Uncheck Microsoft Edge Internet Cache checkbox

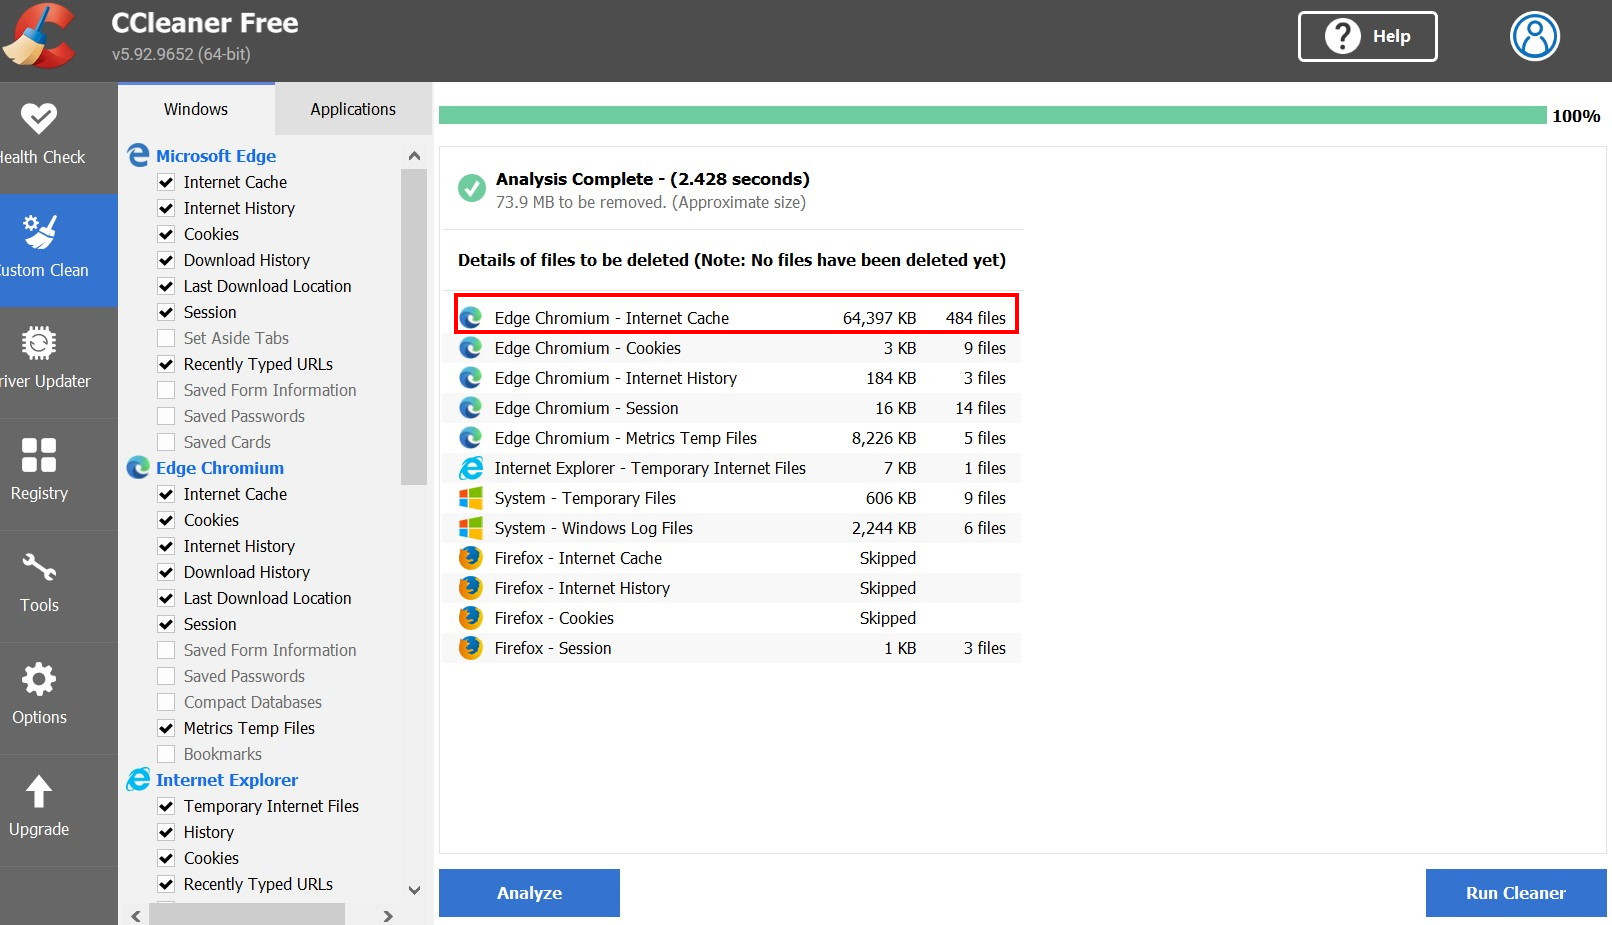click(x=166, y=182)
